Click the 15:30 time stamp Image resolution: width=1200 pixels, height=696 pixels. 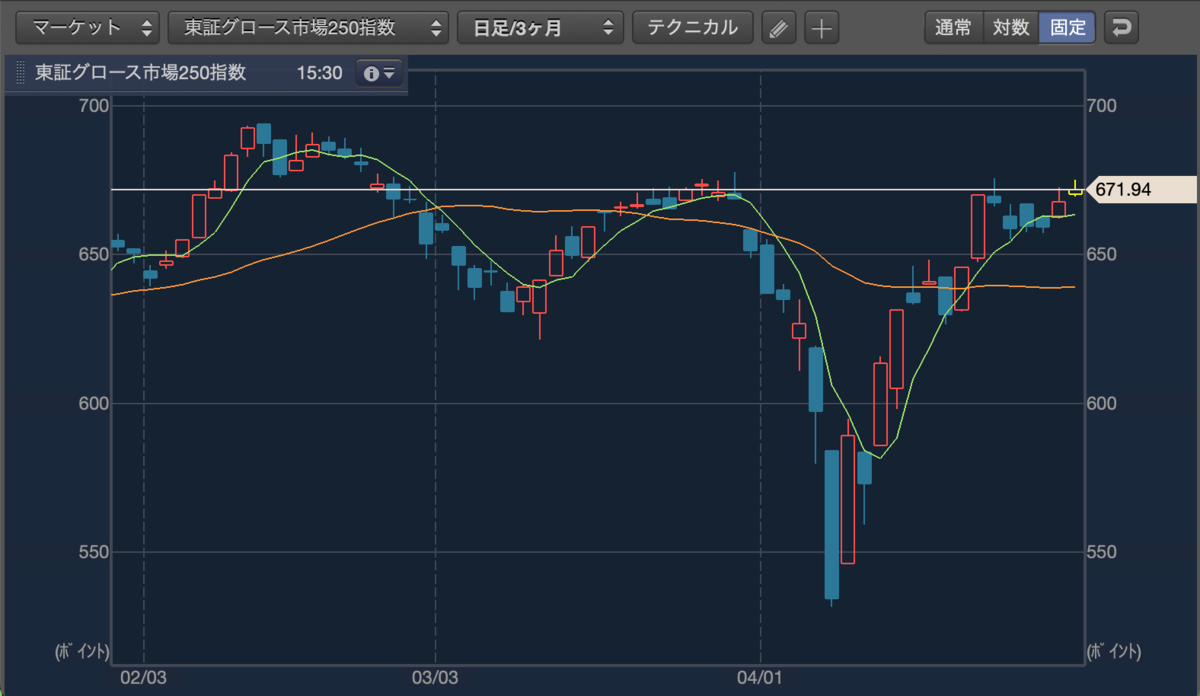coord(319,74)
